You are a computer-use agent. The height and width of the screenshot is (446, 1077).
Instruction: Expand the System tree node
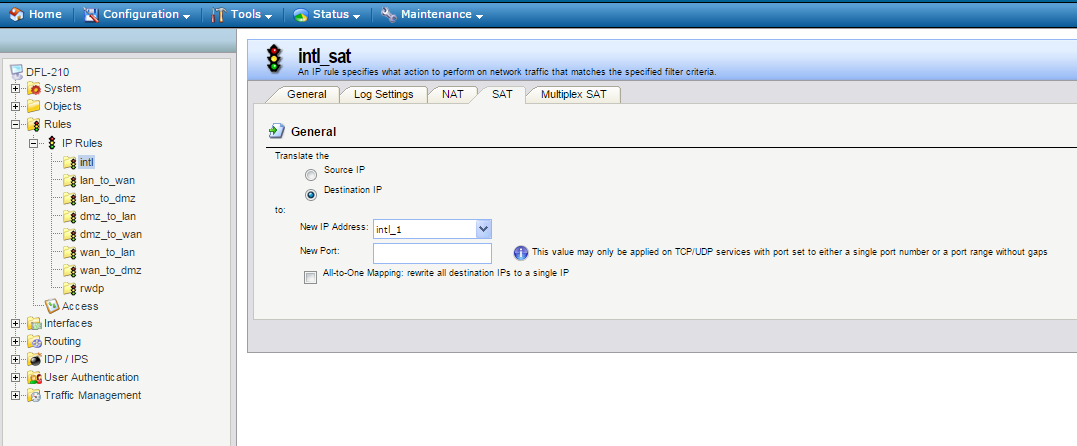pyautogui.click(x=16, y=89)
